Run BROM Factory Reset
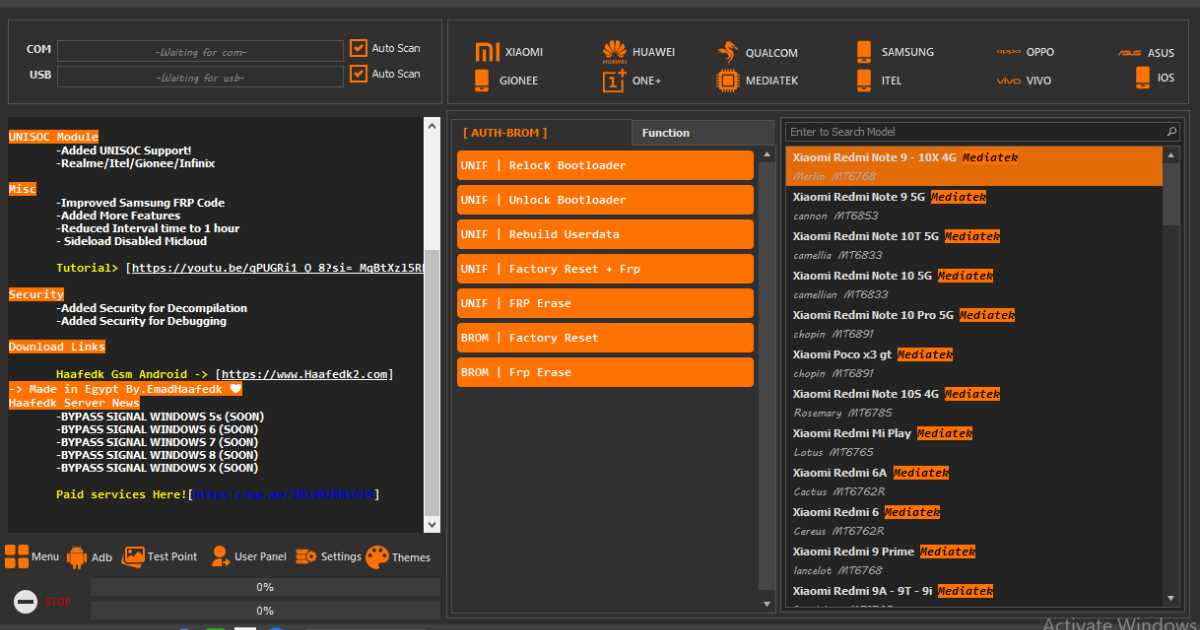This screenshot has height=630, width=1200. (x=605, y=338)
